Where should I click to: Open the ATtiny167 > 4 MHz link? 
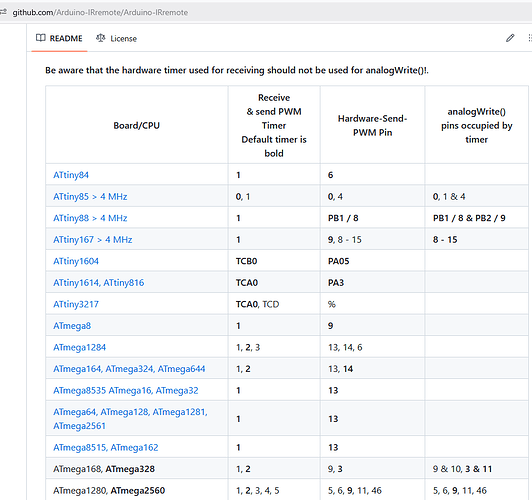point(93,240)
